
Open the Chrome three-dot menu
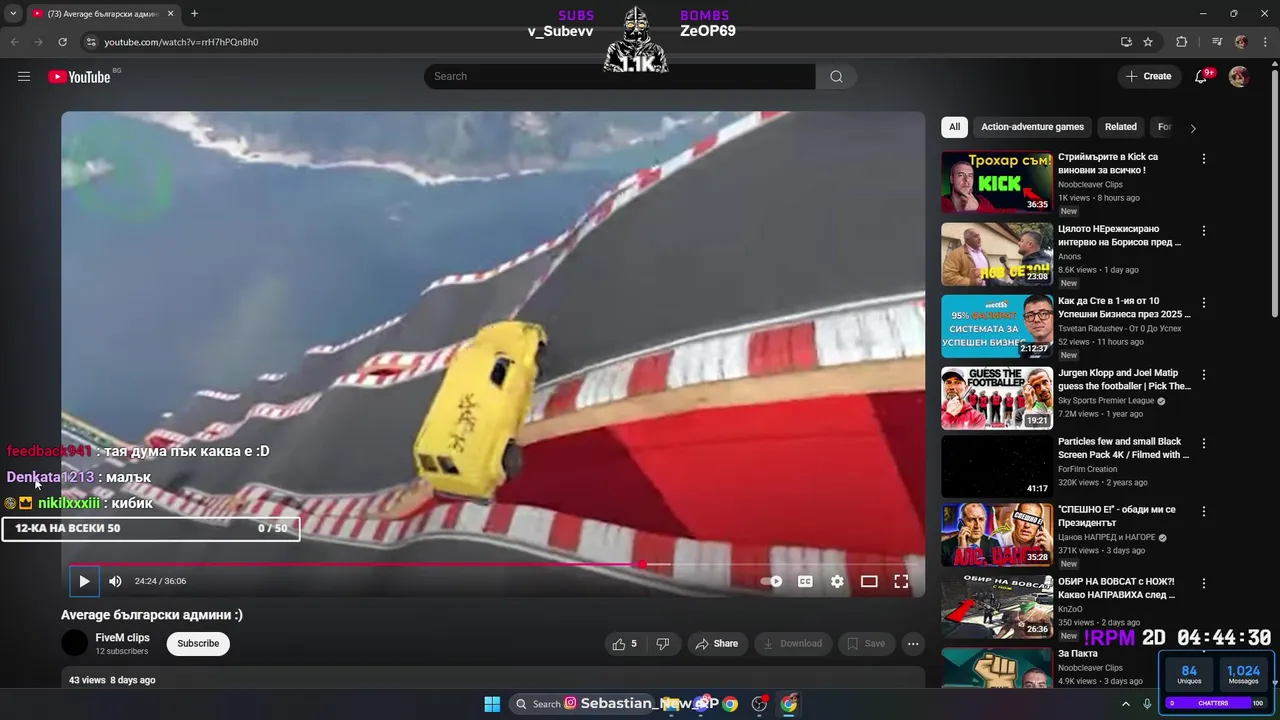(1266, 42)
